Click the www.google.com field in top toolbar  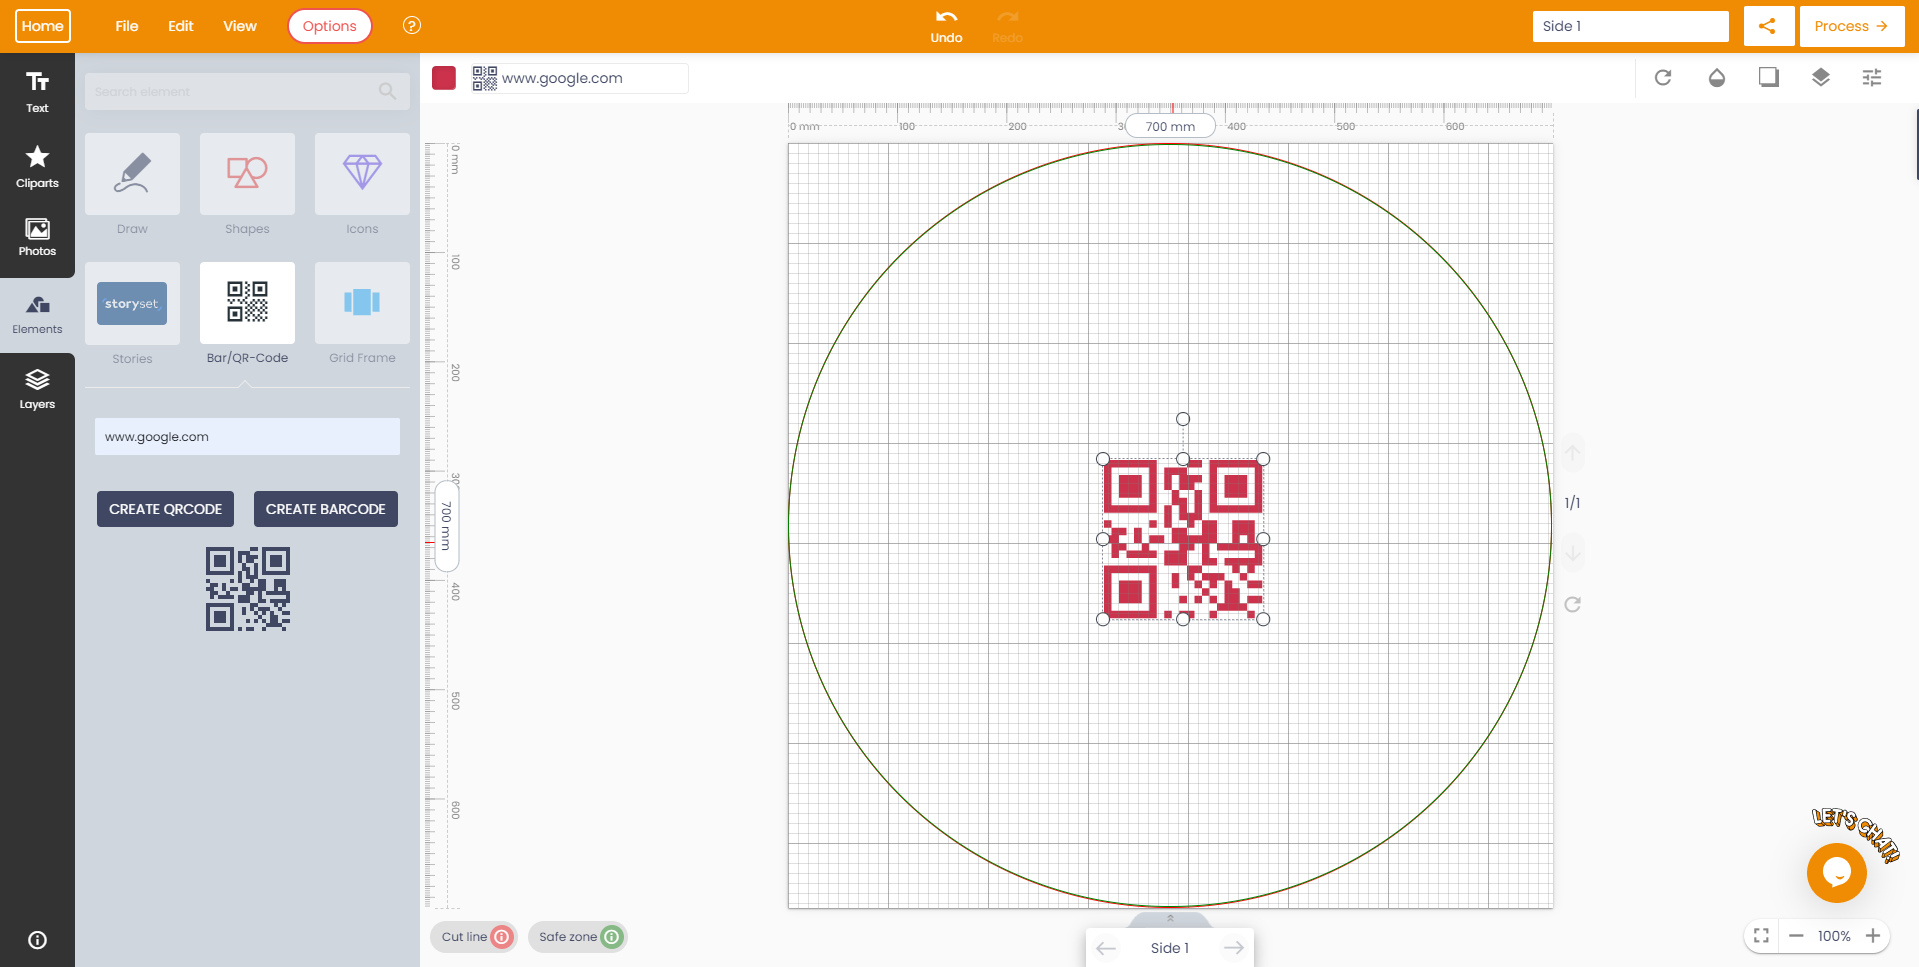(580, 78)
